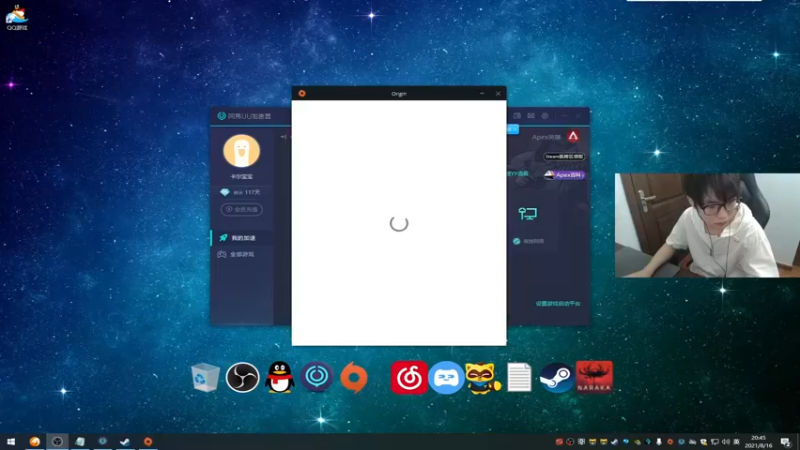
Task: Click the Apex Legends red logo
Action: click(x=573, y=136)
